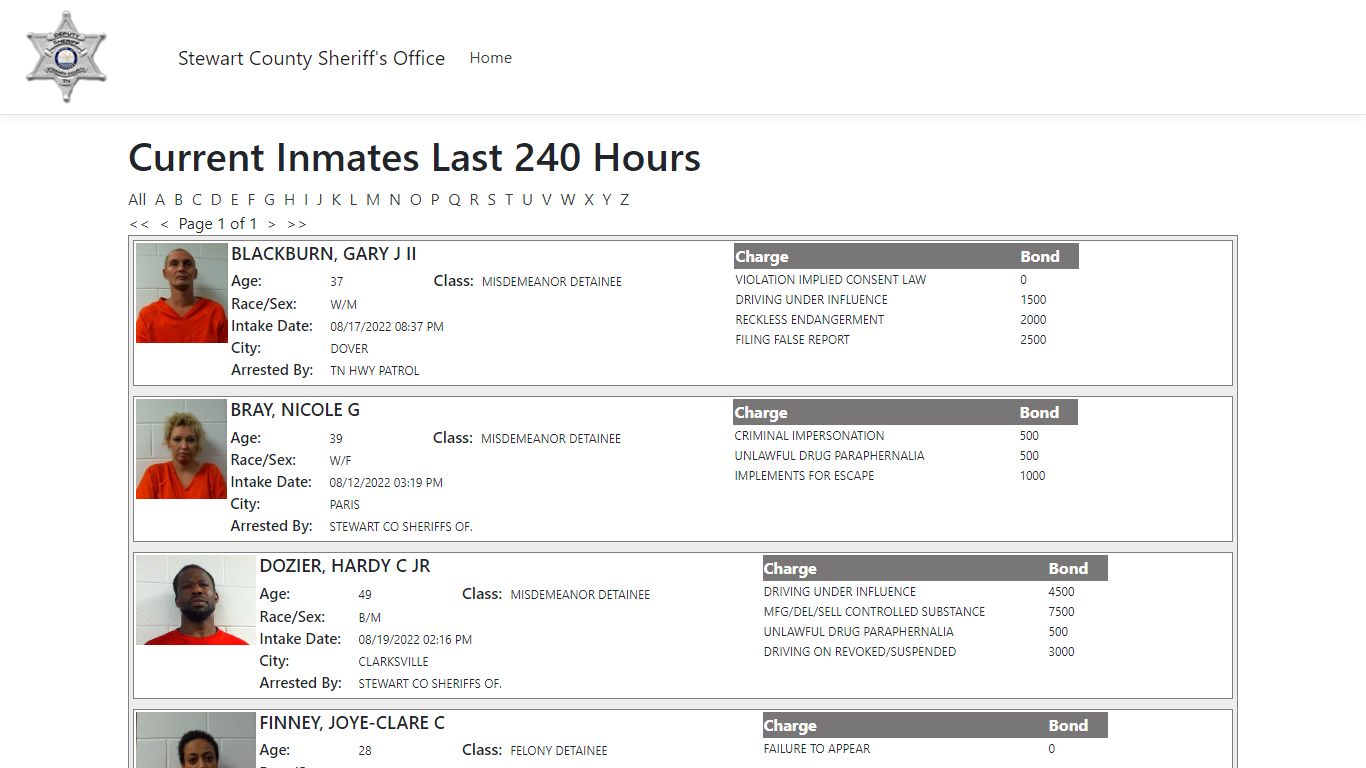
Task: Filter inmates by letter E
Action: click(x=235, y=199)
